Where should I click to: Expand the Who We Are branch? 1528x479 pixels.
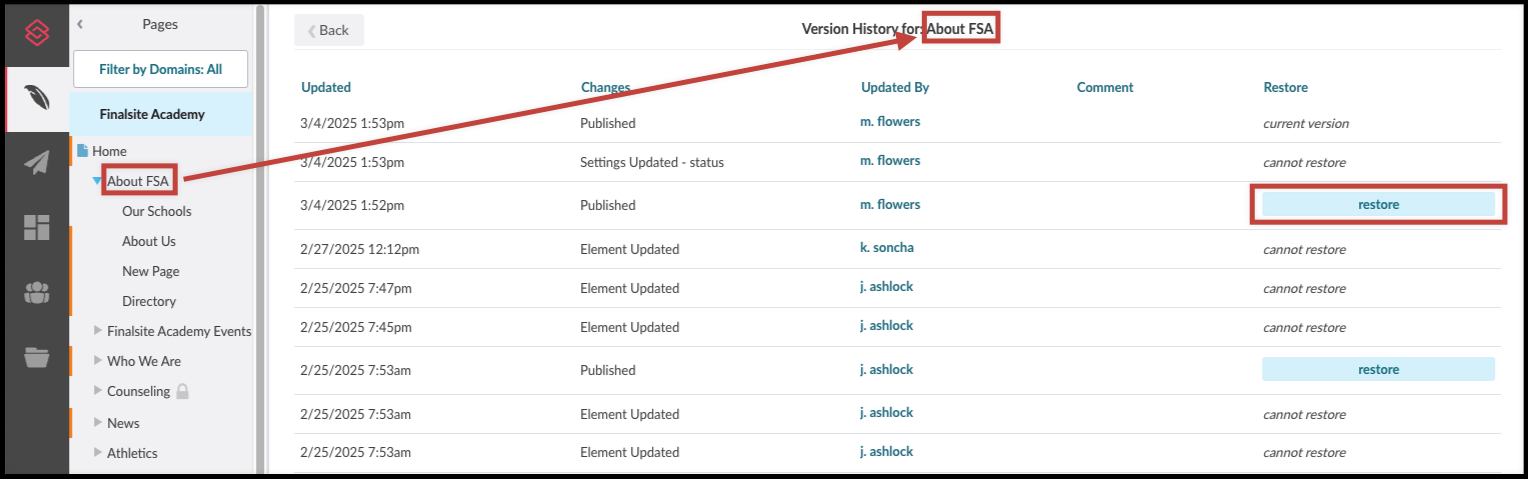(97, 360)
